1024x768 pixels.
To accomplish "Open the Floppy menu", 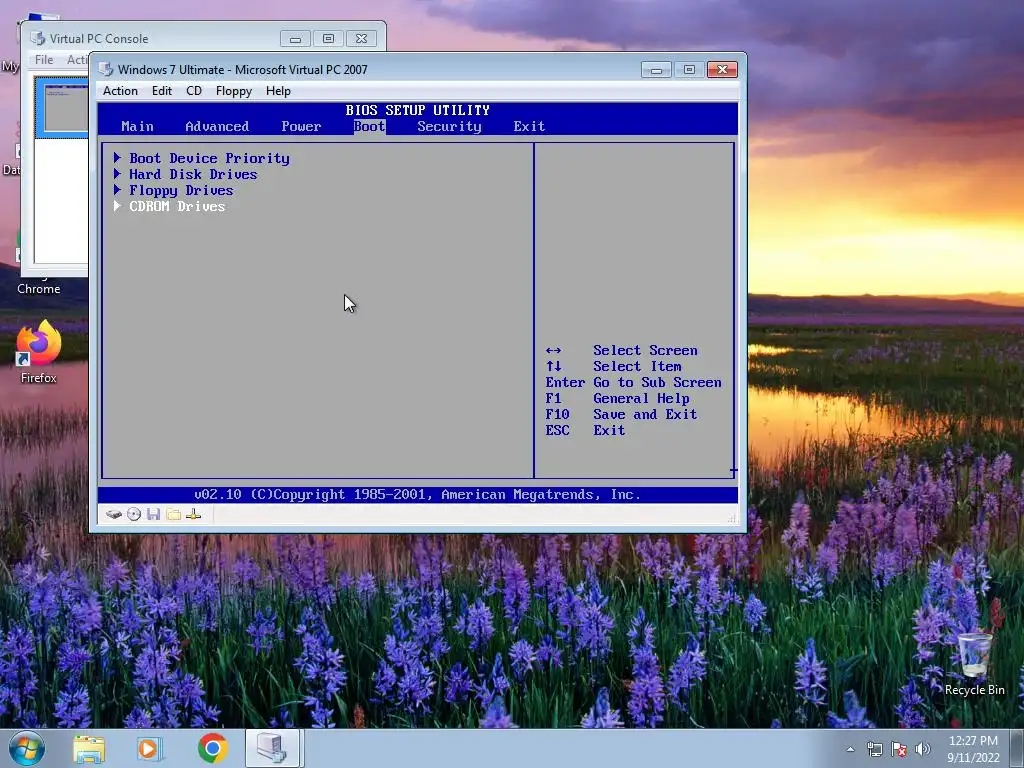I will pos(234,91).
